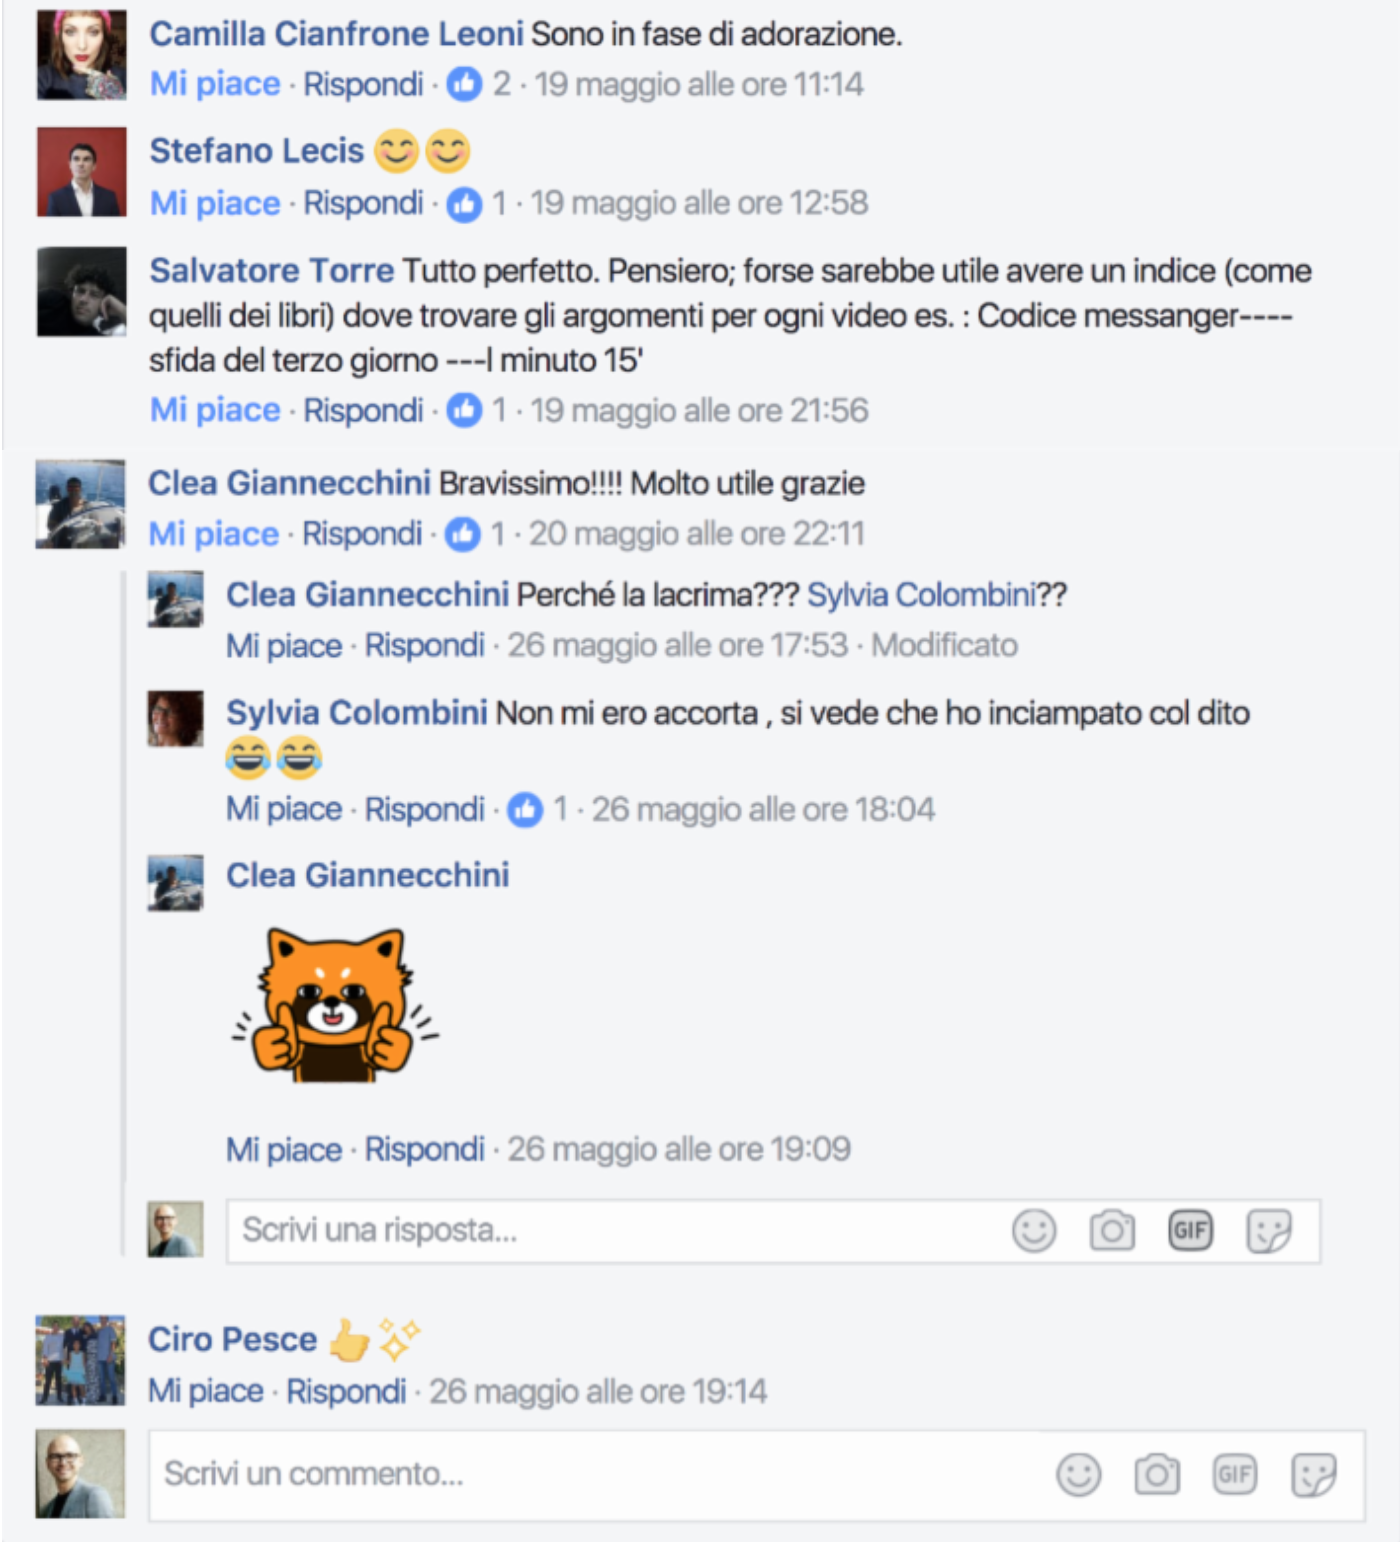
Task: Attach photo using reply camera icon
Action: 1112,1230
